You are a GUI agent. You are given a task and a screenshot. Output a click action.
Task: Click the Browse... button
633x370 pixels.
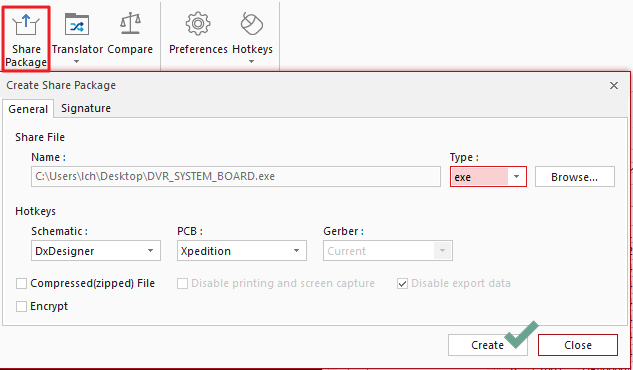tap(575, 177)
